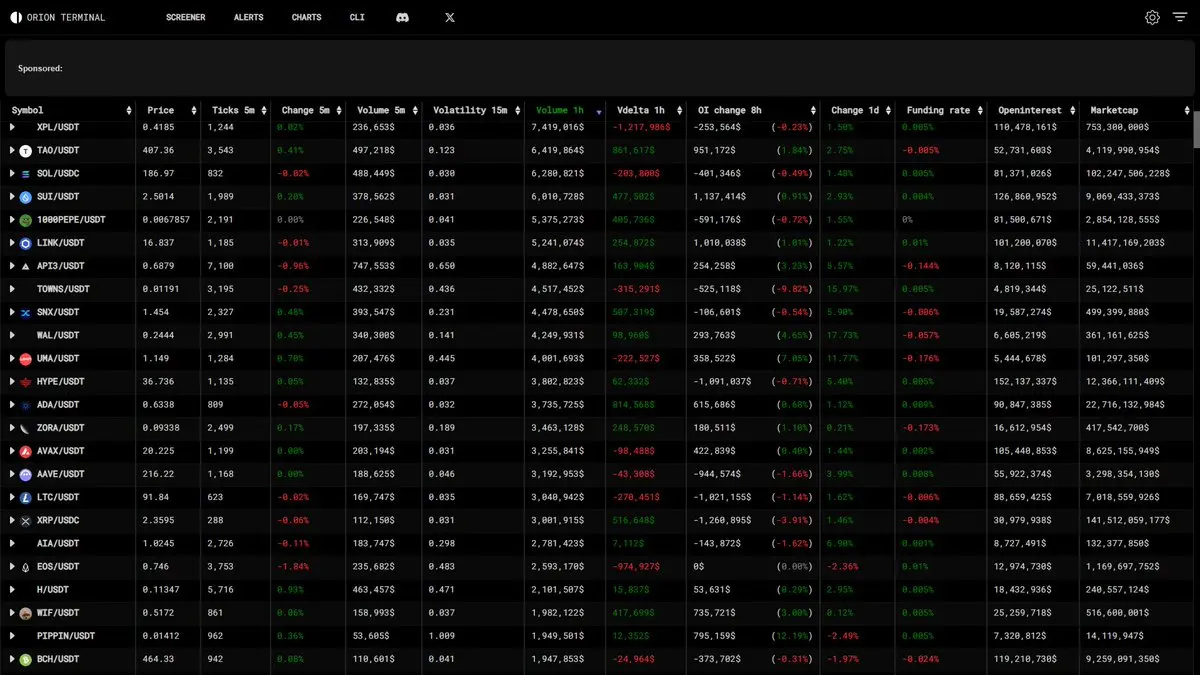Screen dimensions: 1200x675
Task: Expand the H/USDT row
Action: tap(12, 589)
